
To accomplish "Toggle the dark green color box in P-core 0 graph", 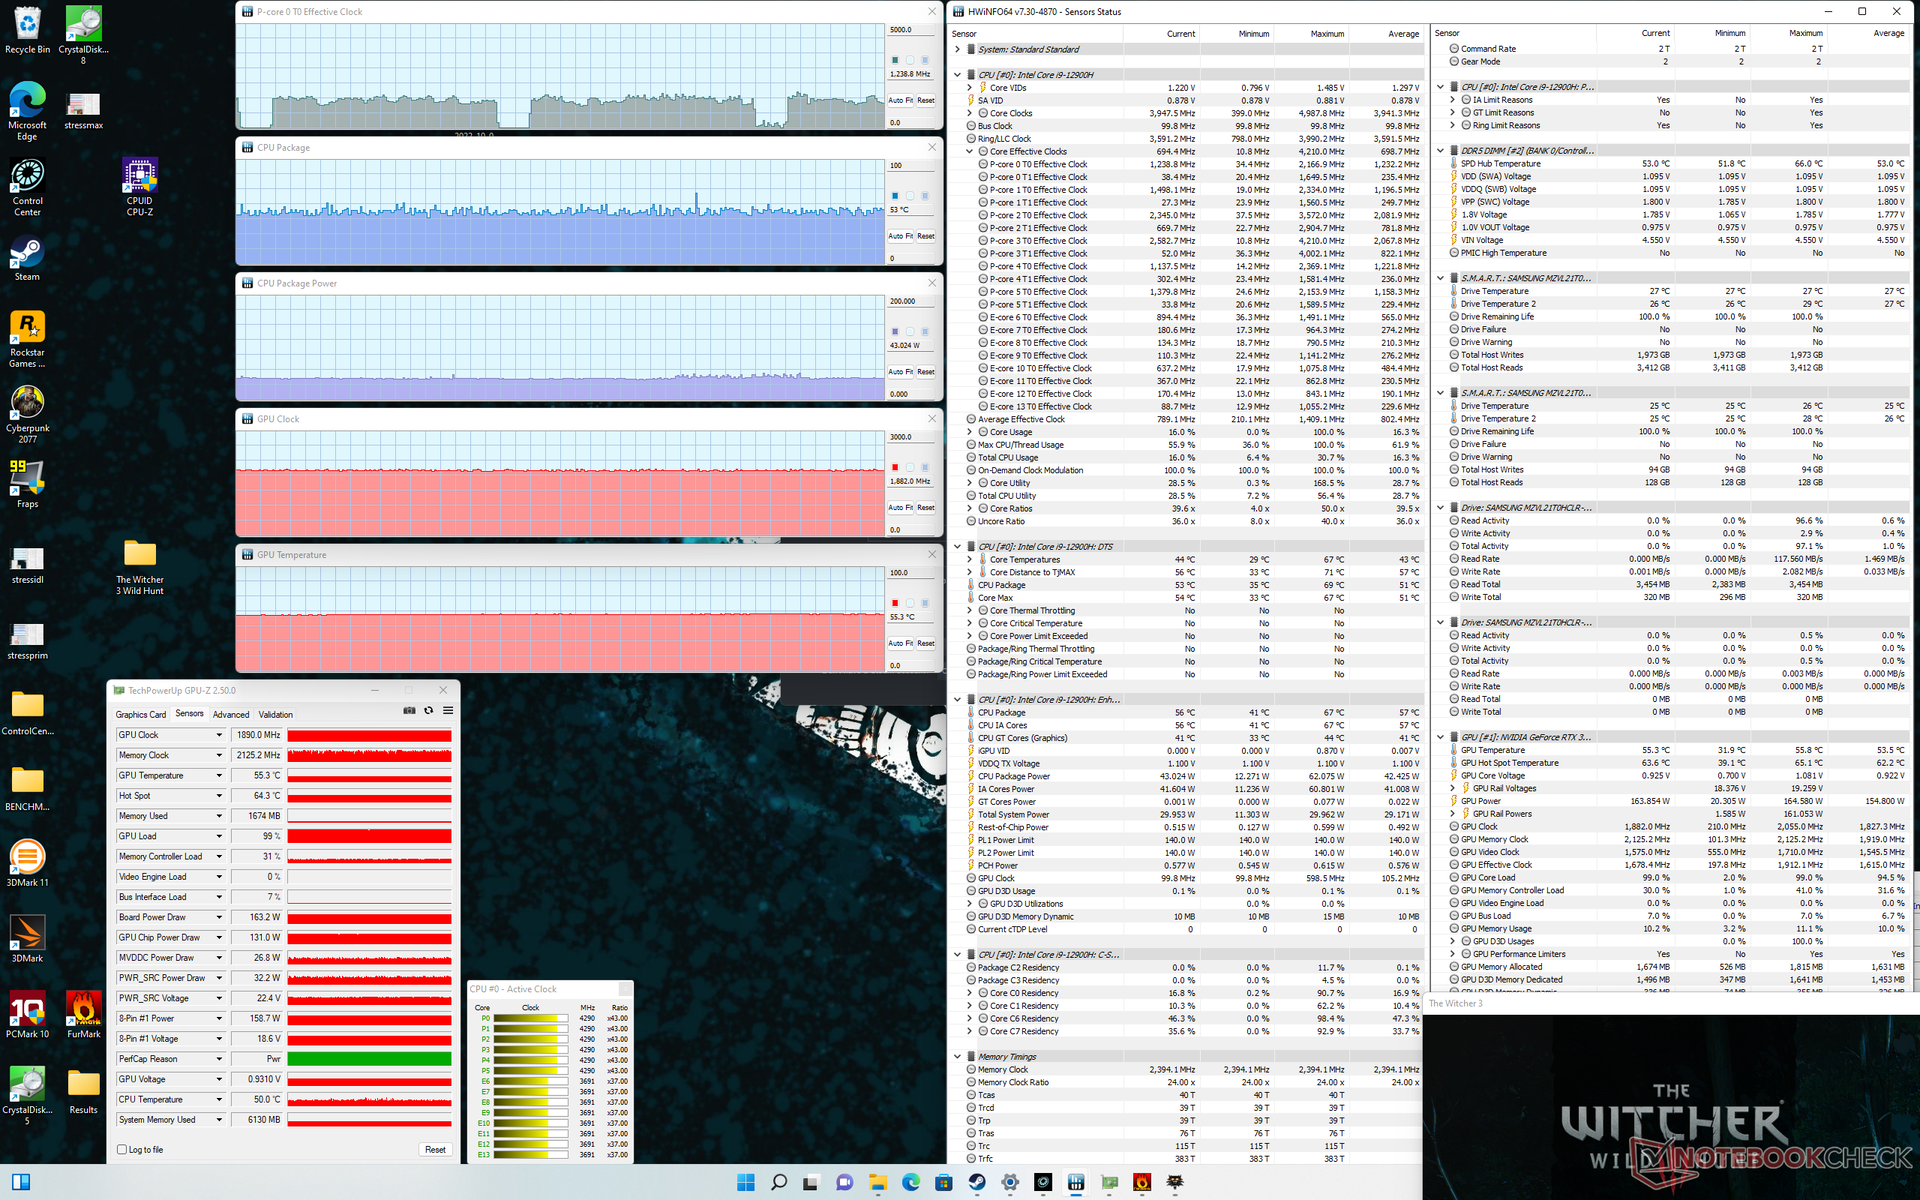I will pyautogui.click(x=895, y=60).
